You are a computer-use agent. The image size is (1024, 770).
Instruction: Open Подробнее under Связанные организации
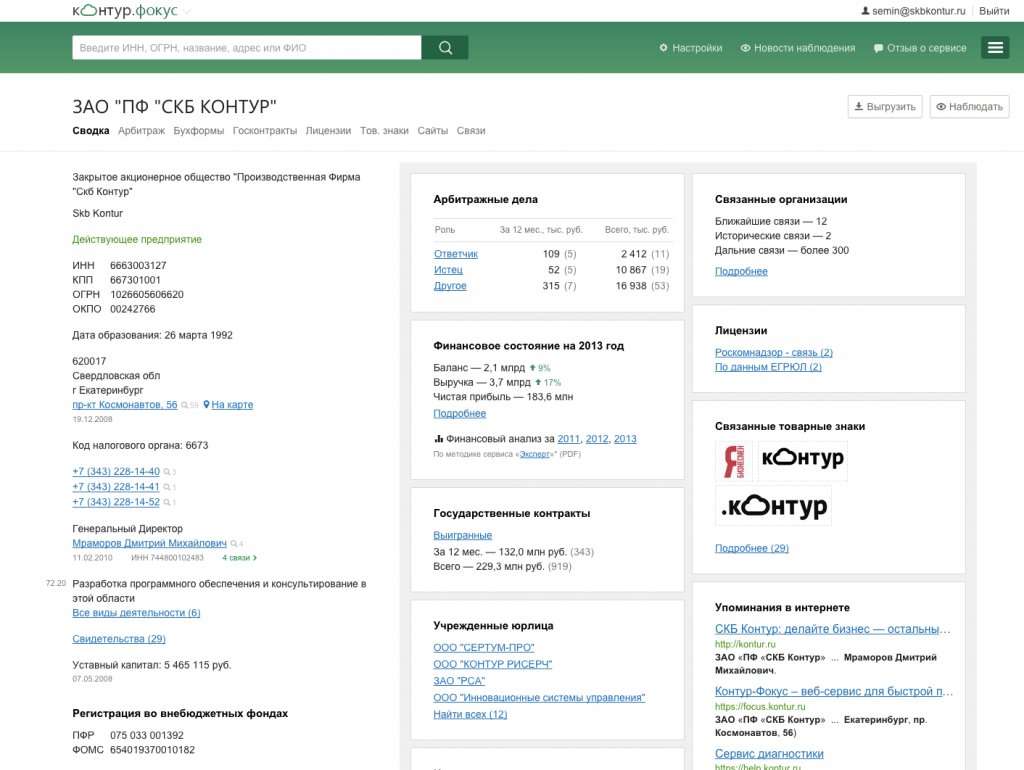[x=741, y=271]
